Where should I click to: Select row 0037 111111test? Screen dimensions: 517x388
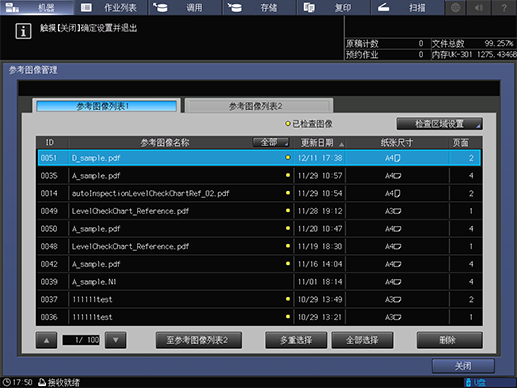point(259,299)
